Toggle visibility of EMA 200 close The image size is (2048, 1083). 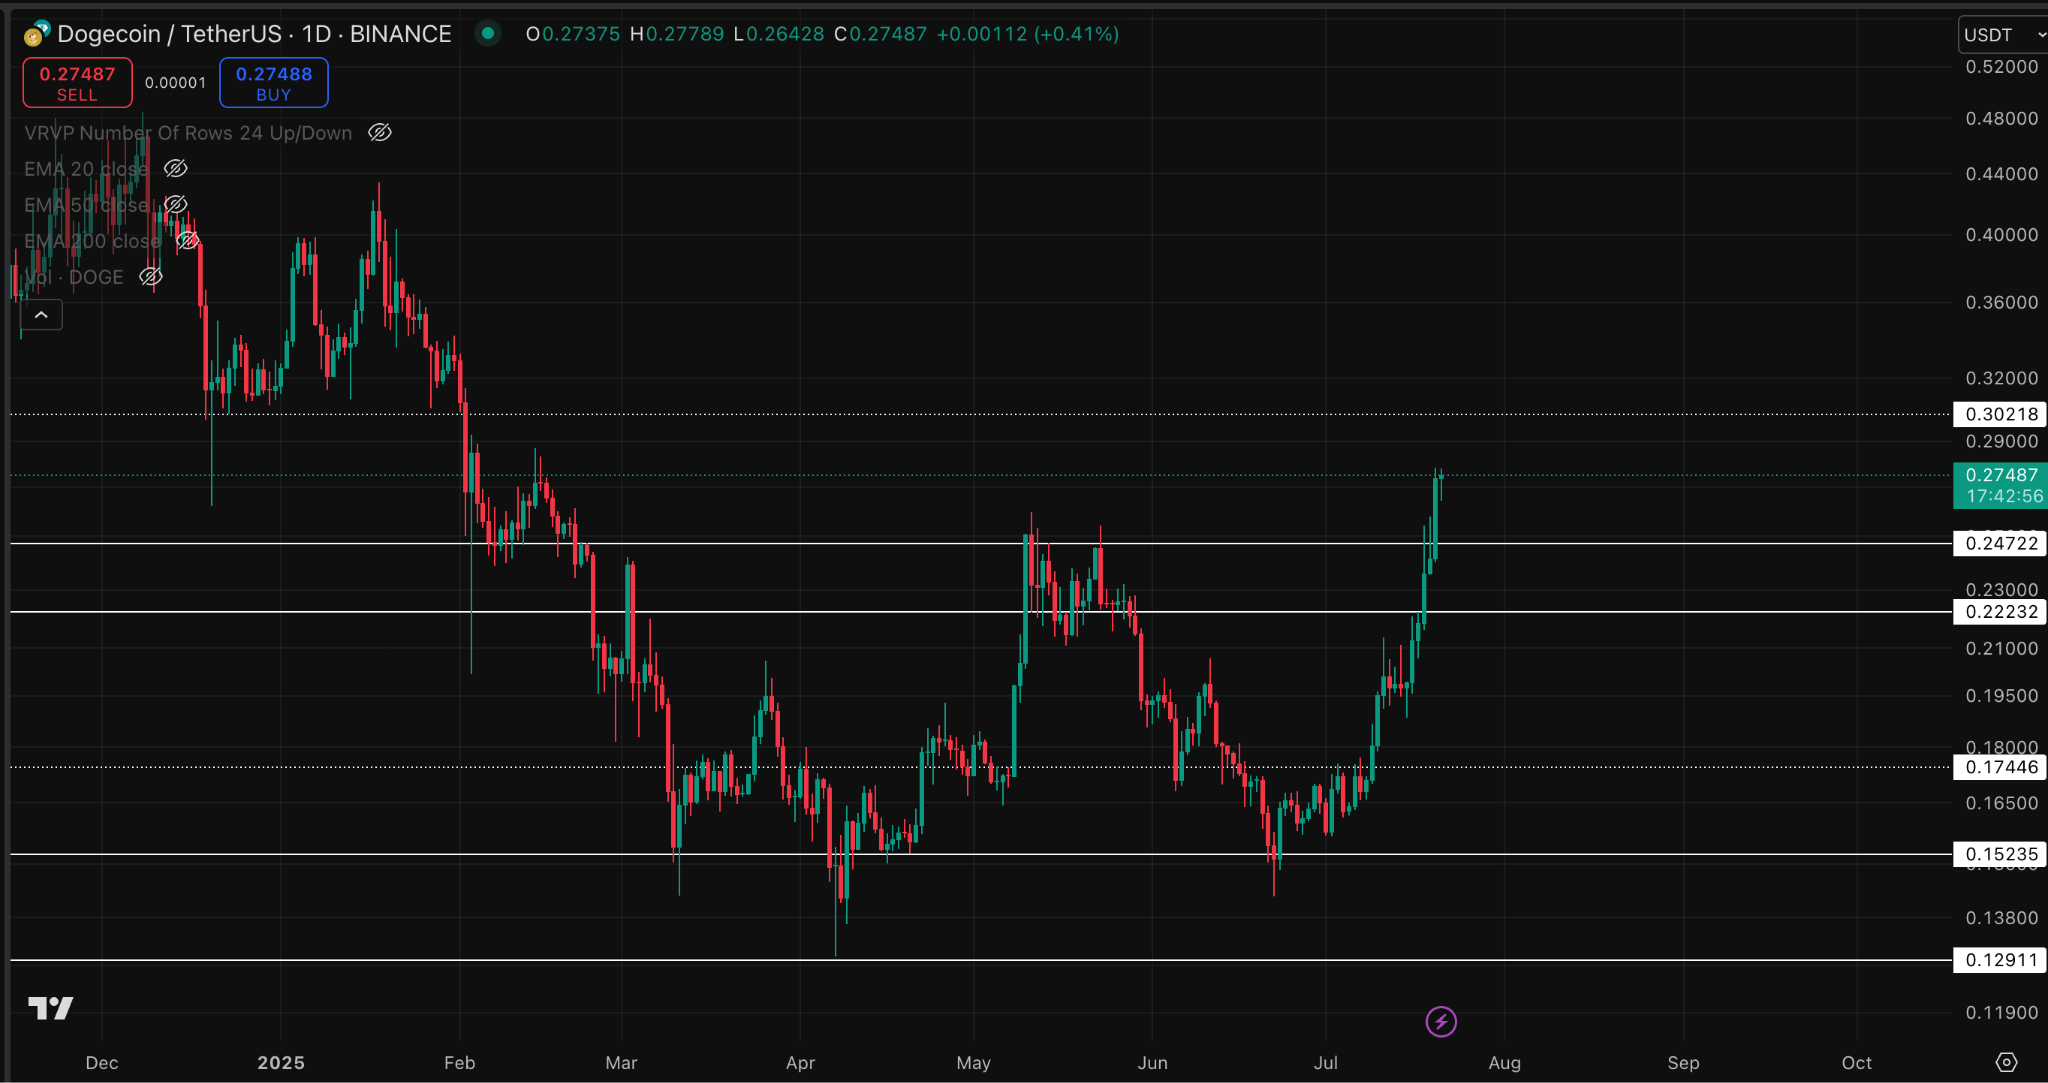click(x=188, y=240)
